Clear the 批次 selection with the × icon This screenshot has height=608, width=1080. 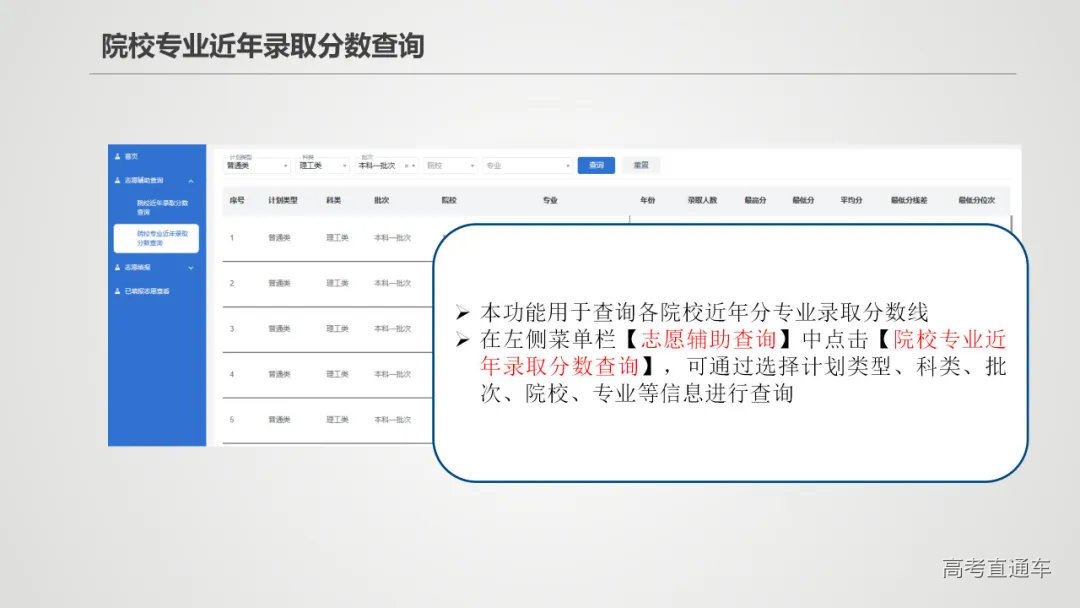coord(406,165)
